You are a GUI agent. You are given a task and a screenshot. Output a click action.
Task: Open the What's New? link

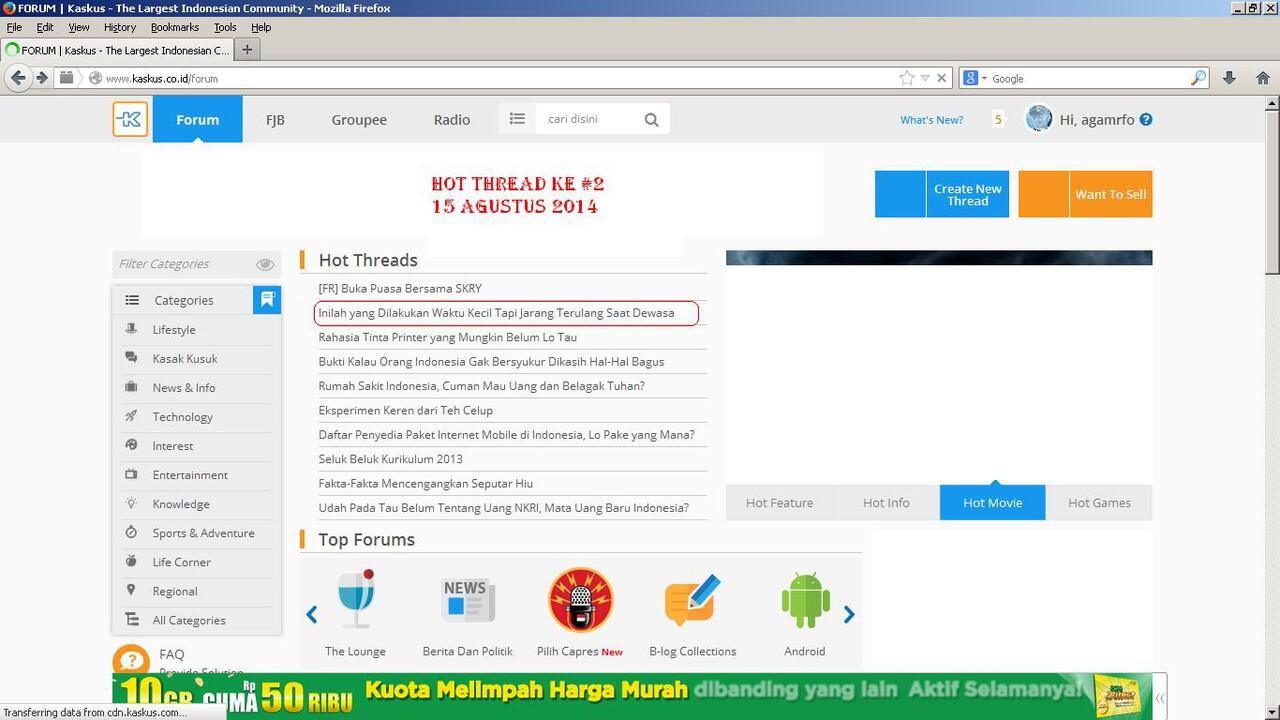(x=932, y=120)
